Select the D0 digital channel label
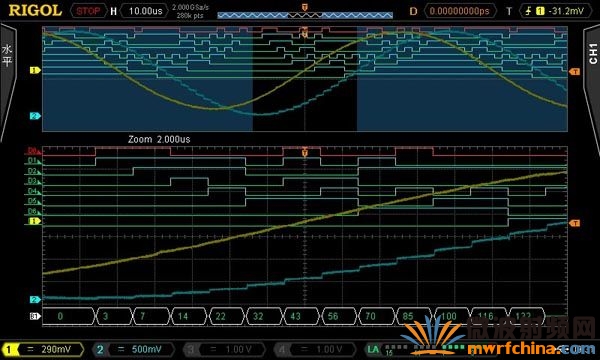Screen dimensions: 600x360 pos(33,151)
